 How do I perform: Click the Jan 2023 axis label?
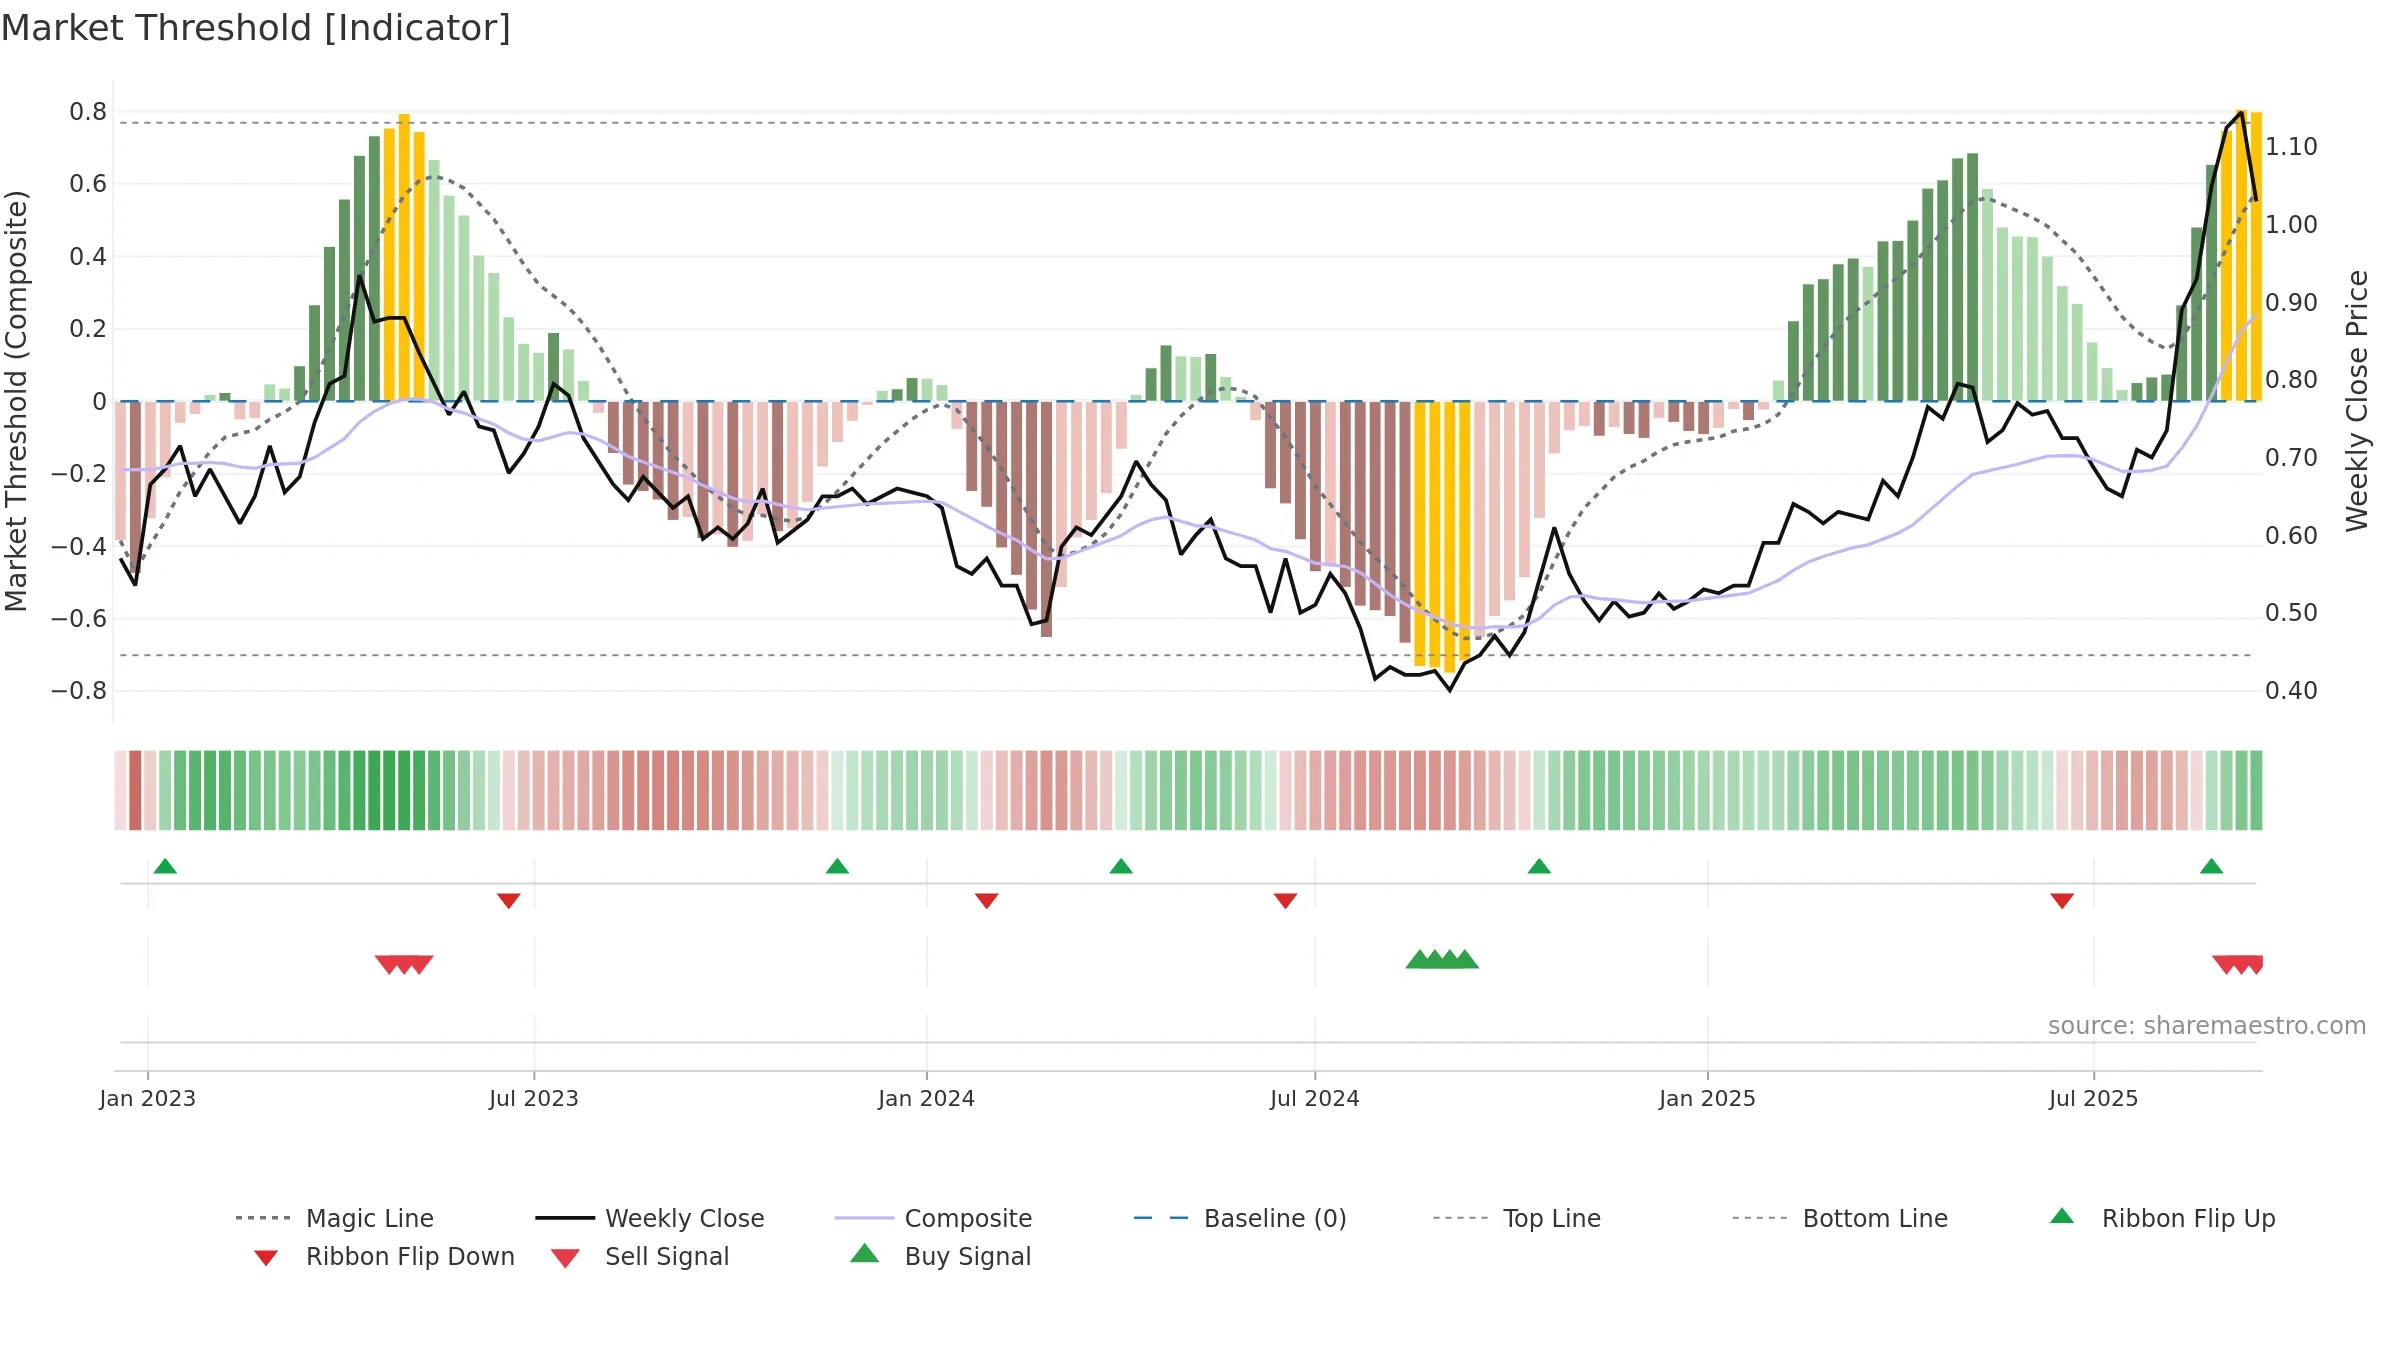coord(148,1098)
